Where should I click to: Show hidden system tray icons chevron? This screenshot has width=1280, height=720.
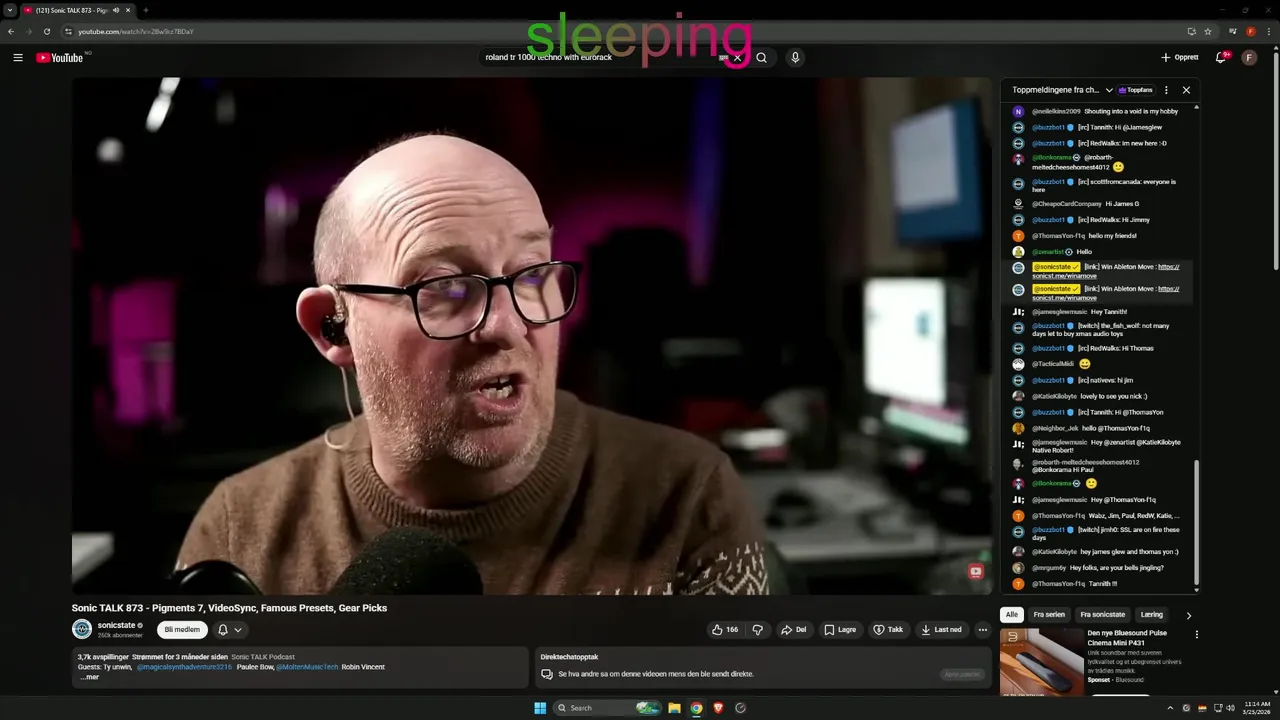click(1172, 708)
